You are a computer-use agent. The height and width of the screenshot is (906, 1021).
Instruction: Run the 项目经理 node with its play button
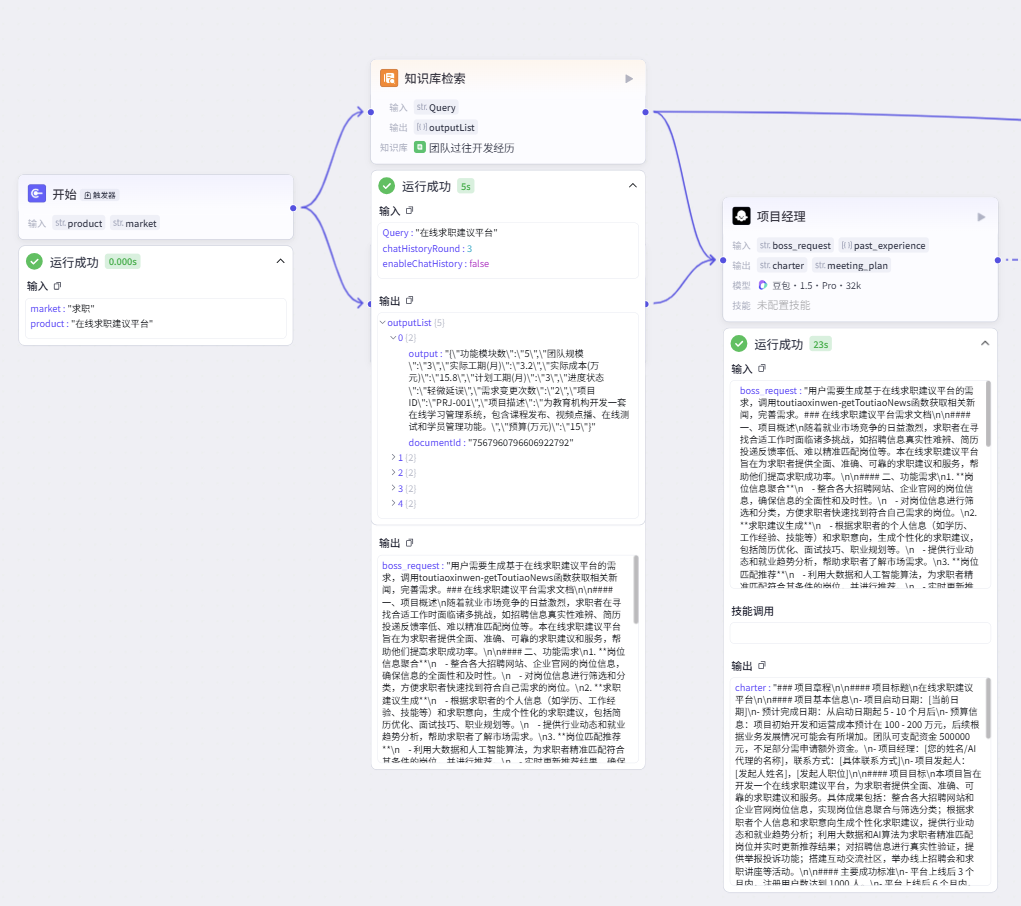click(981, 216)
